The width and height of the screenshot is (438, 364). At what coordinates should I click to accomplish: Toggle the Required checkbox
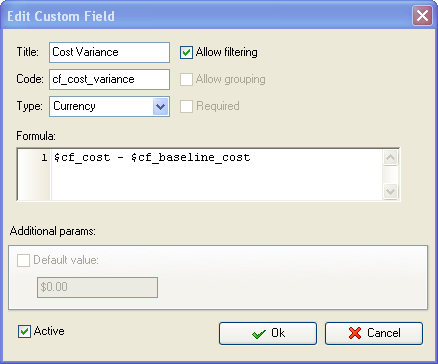tap(186, 106)
